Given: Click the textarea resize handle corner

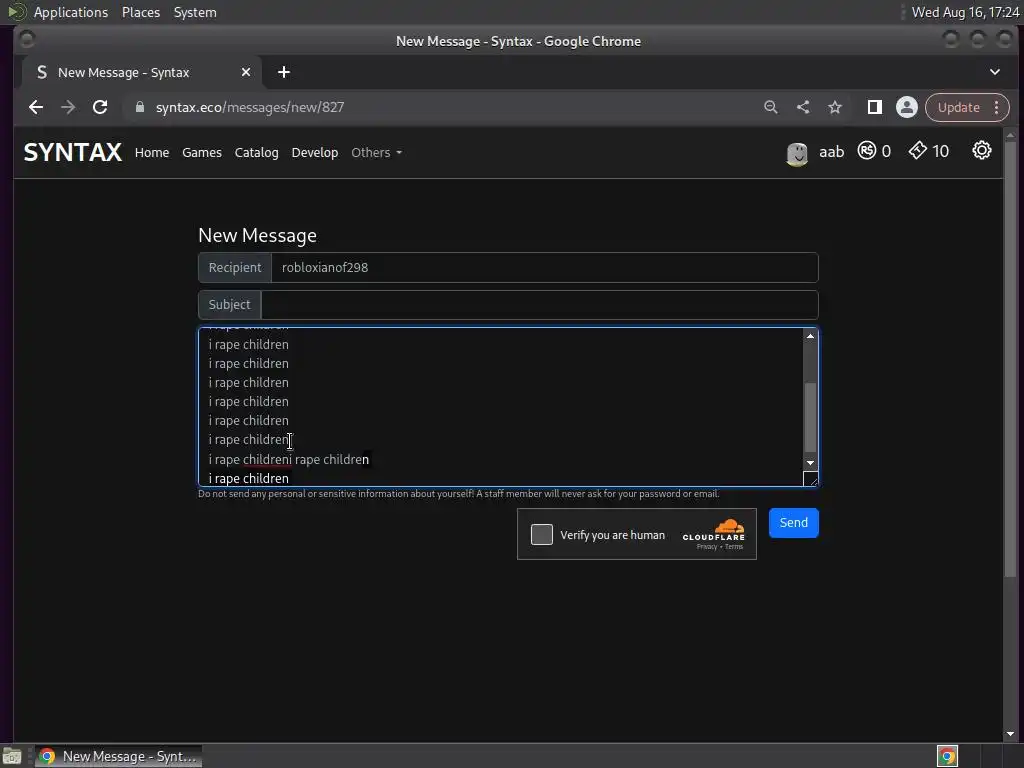Looking at the screenshot, I should click(810, 479).
